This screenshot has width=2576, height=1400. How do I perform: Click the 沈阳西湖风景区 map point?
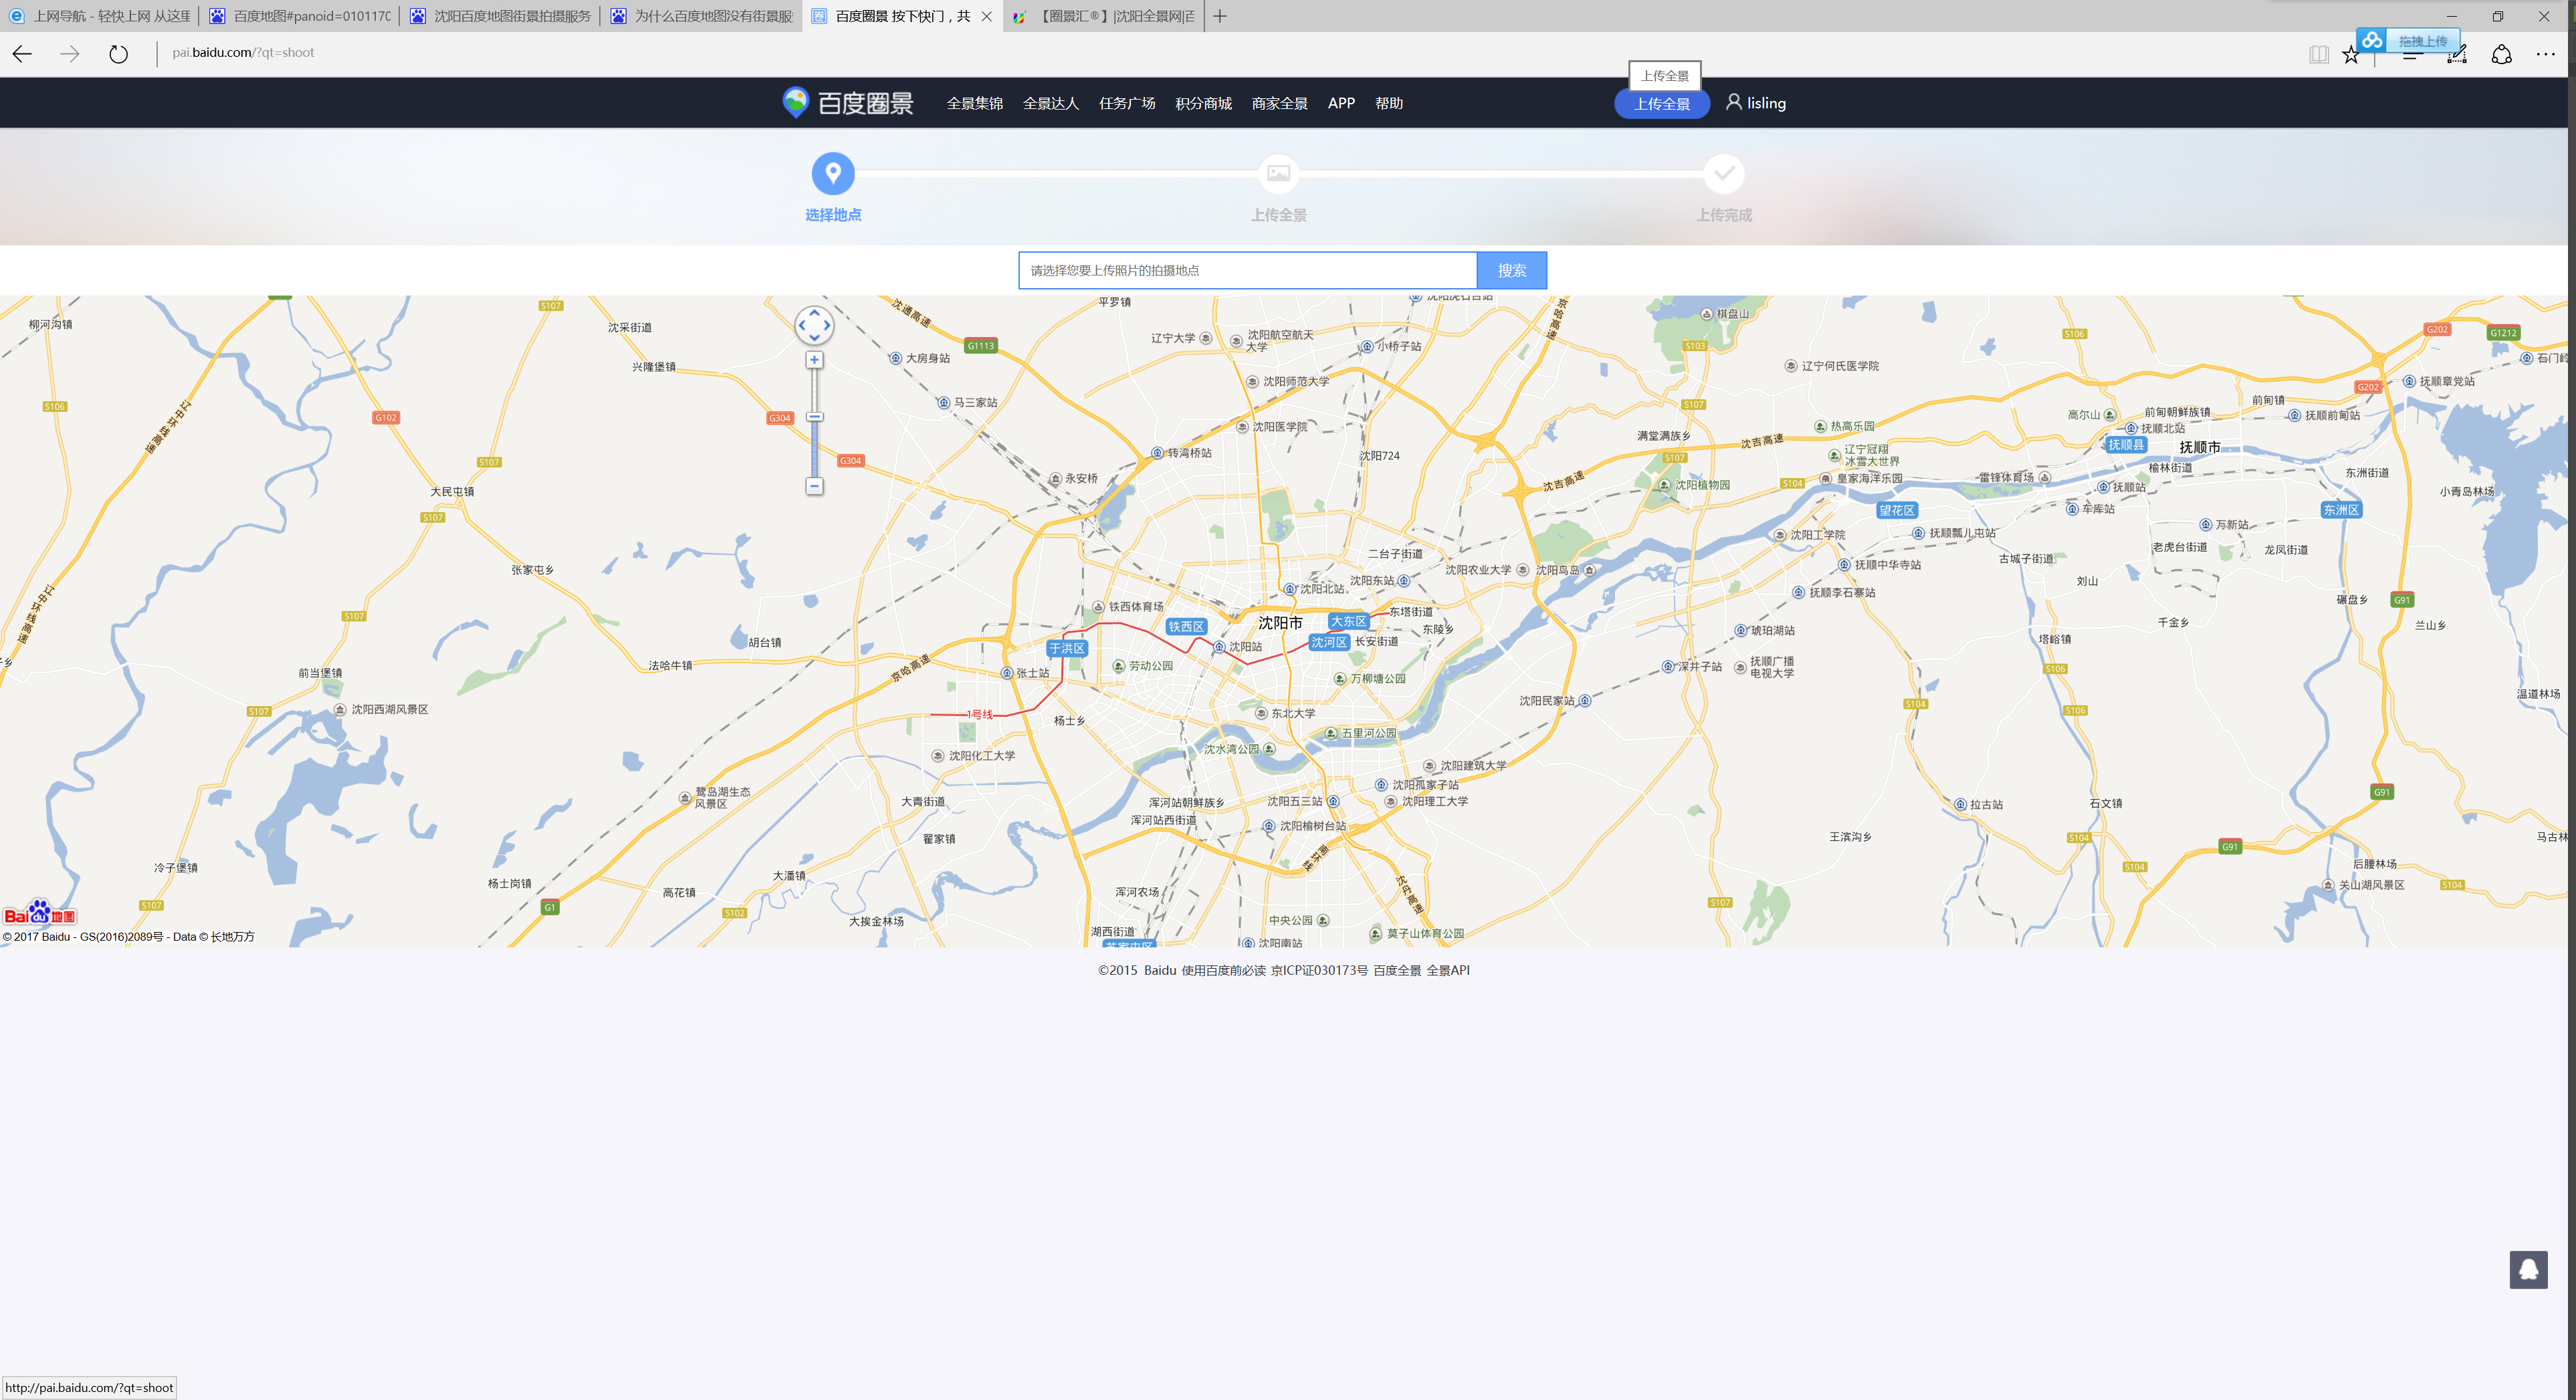point(381,709)
